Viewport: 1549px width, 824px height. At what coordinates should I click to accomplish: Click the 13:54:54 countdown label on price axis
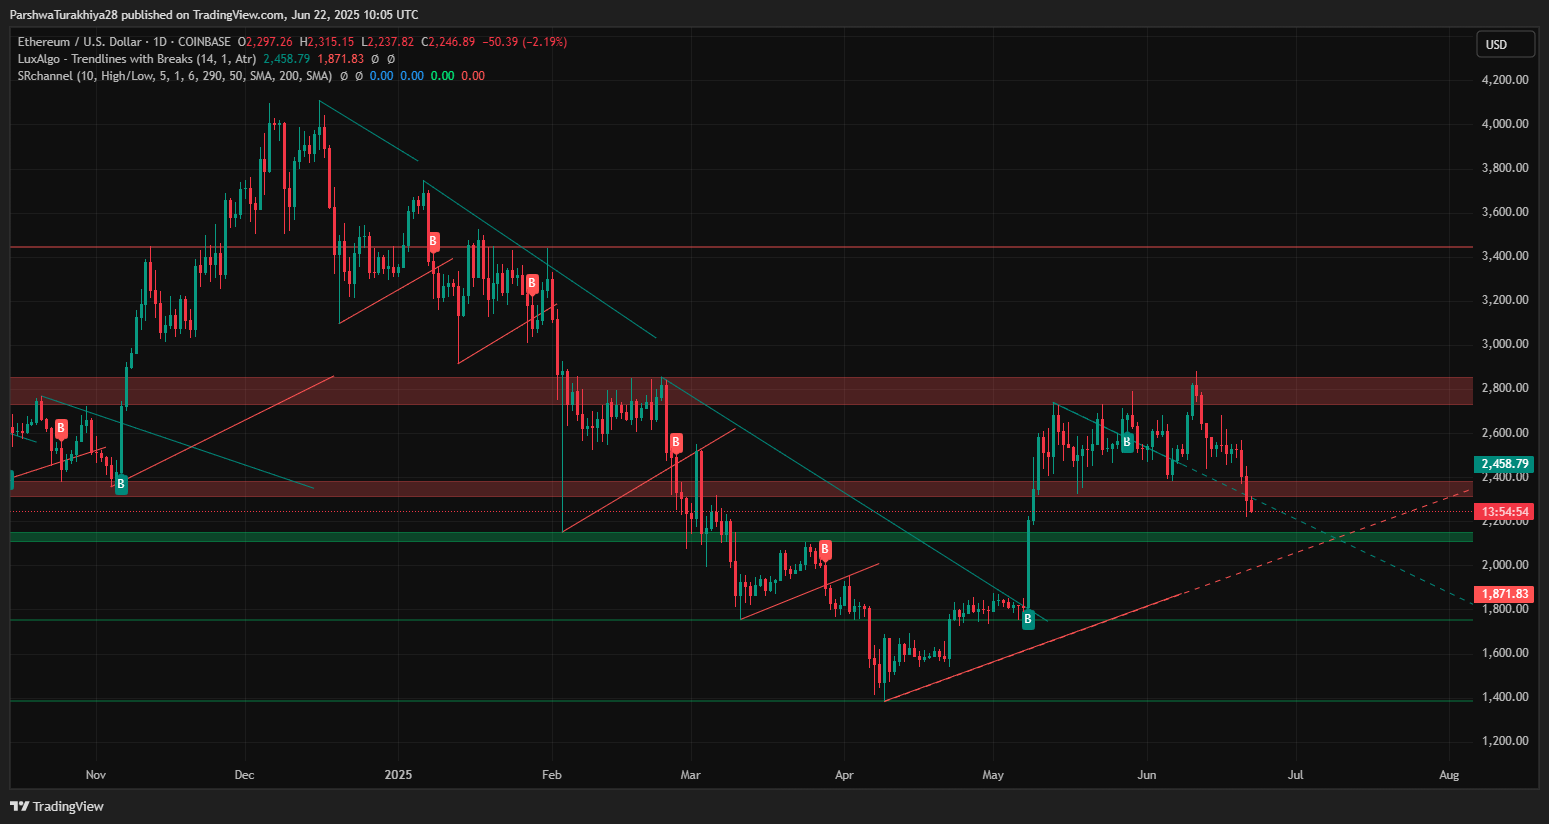[1504, 512]
